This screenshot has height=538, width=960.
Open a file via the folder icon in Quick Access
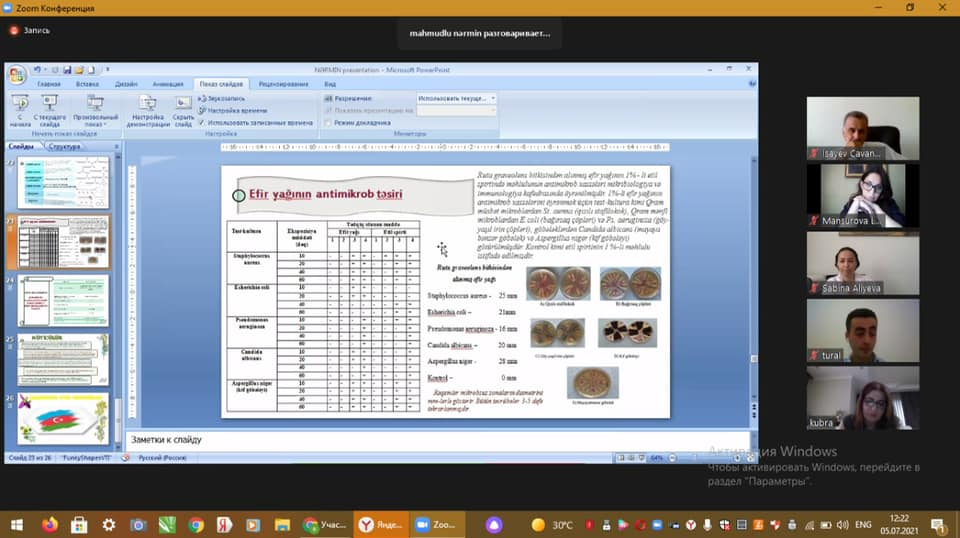click(x=79, y=70)
